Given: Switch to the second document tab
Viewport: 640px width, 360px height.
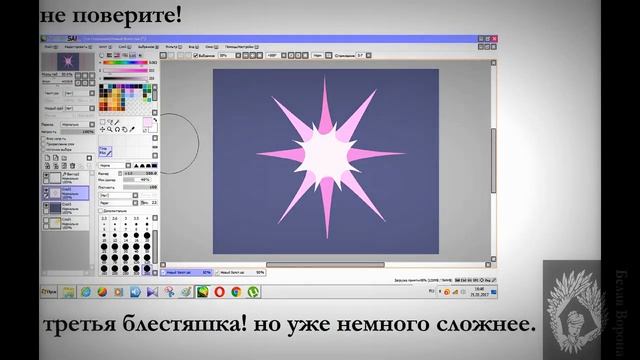Looking at the screenshot, I should click(x=240, y=272).
